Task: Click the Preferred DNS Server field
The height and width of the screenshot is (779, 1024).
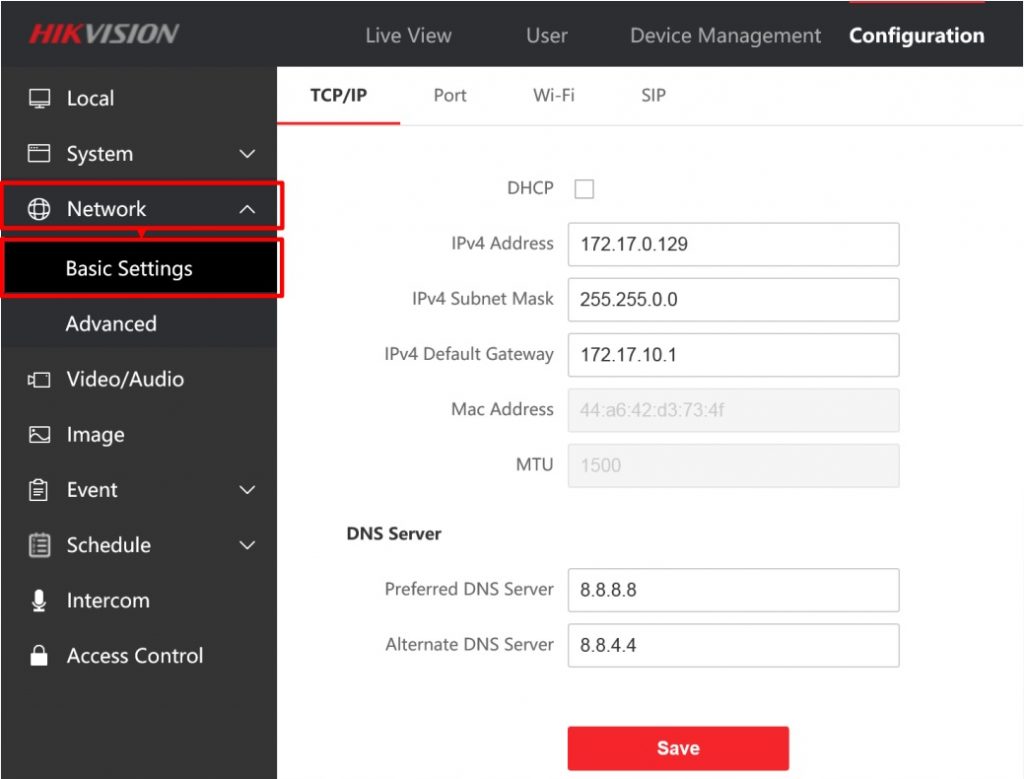Action: click(x=733, y=590)
